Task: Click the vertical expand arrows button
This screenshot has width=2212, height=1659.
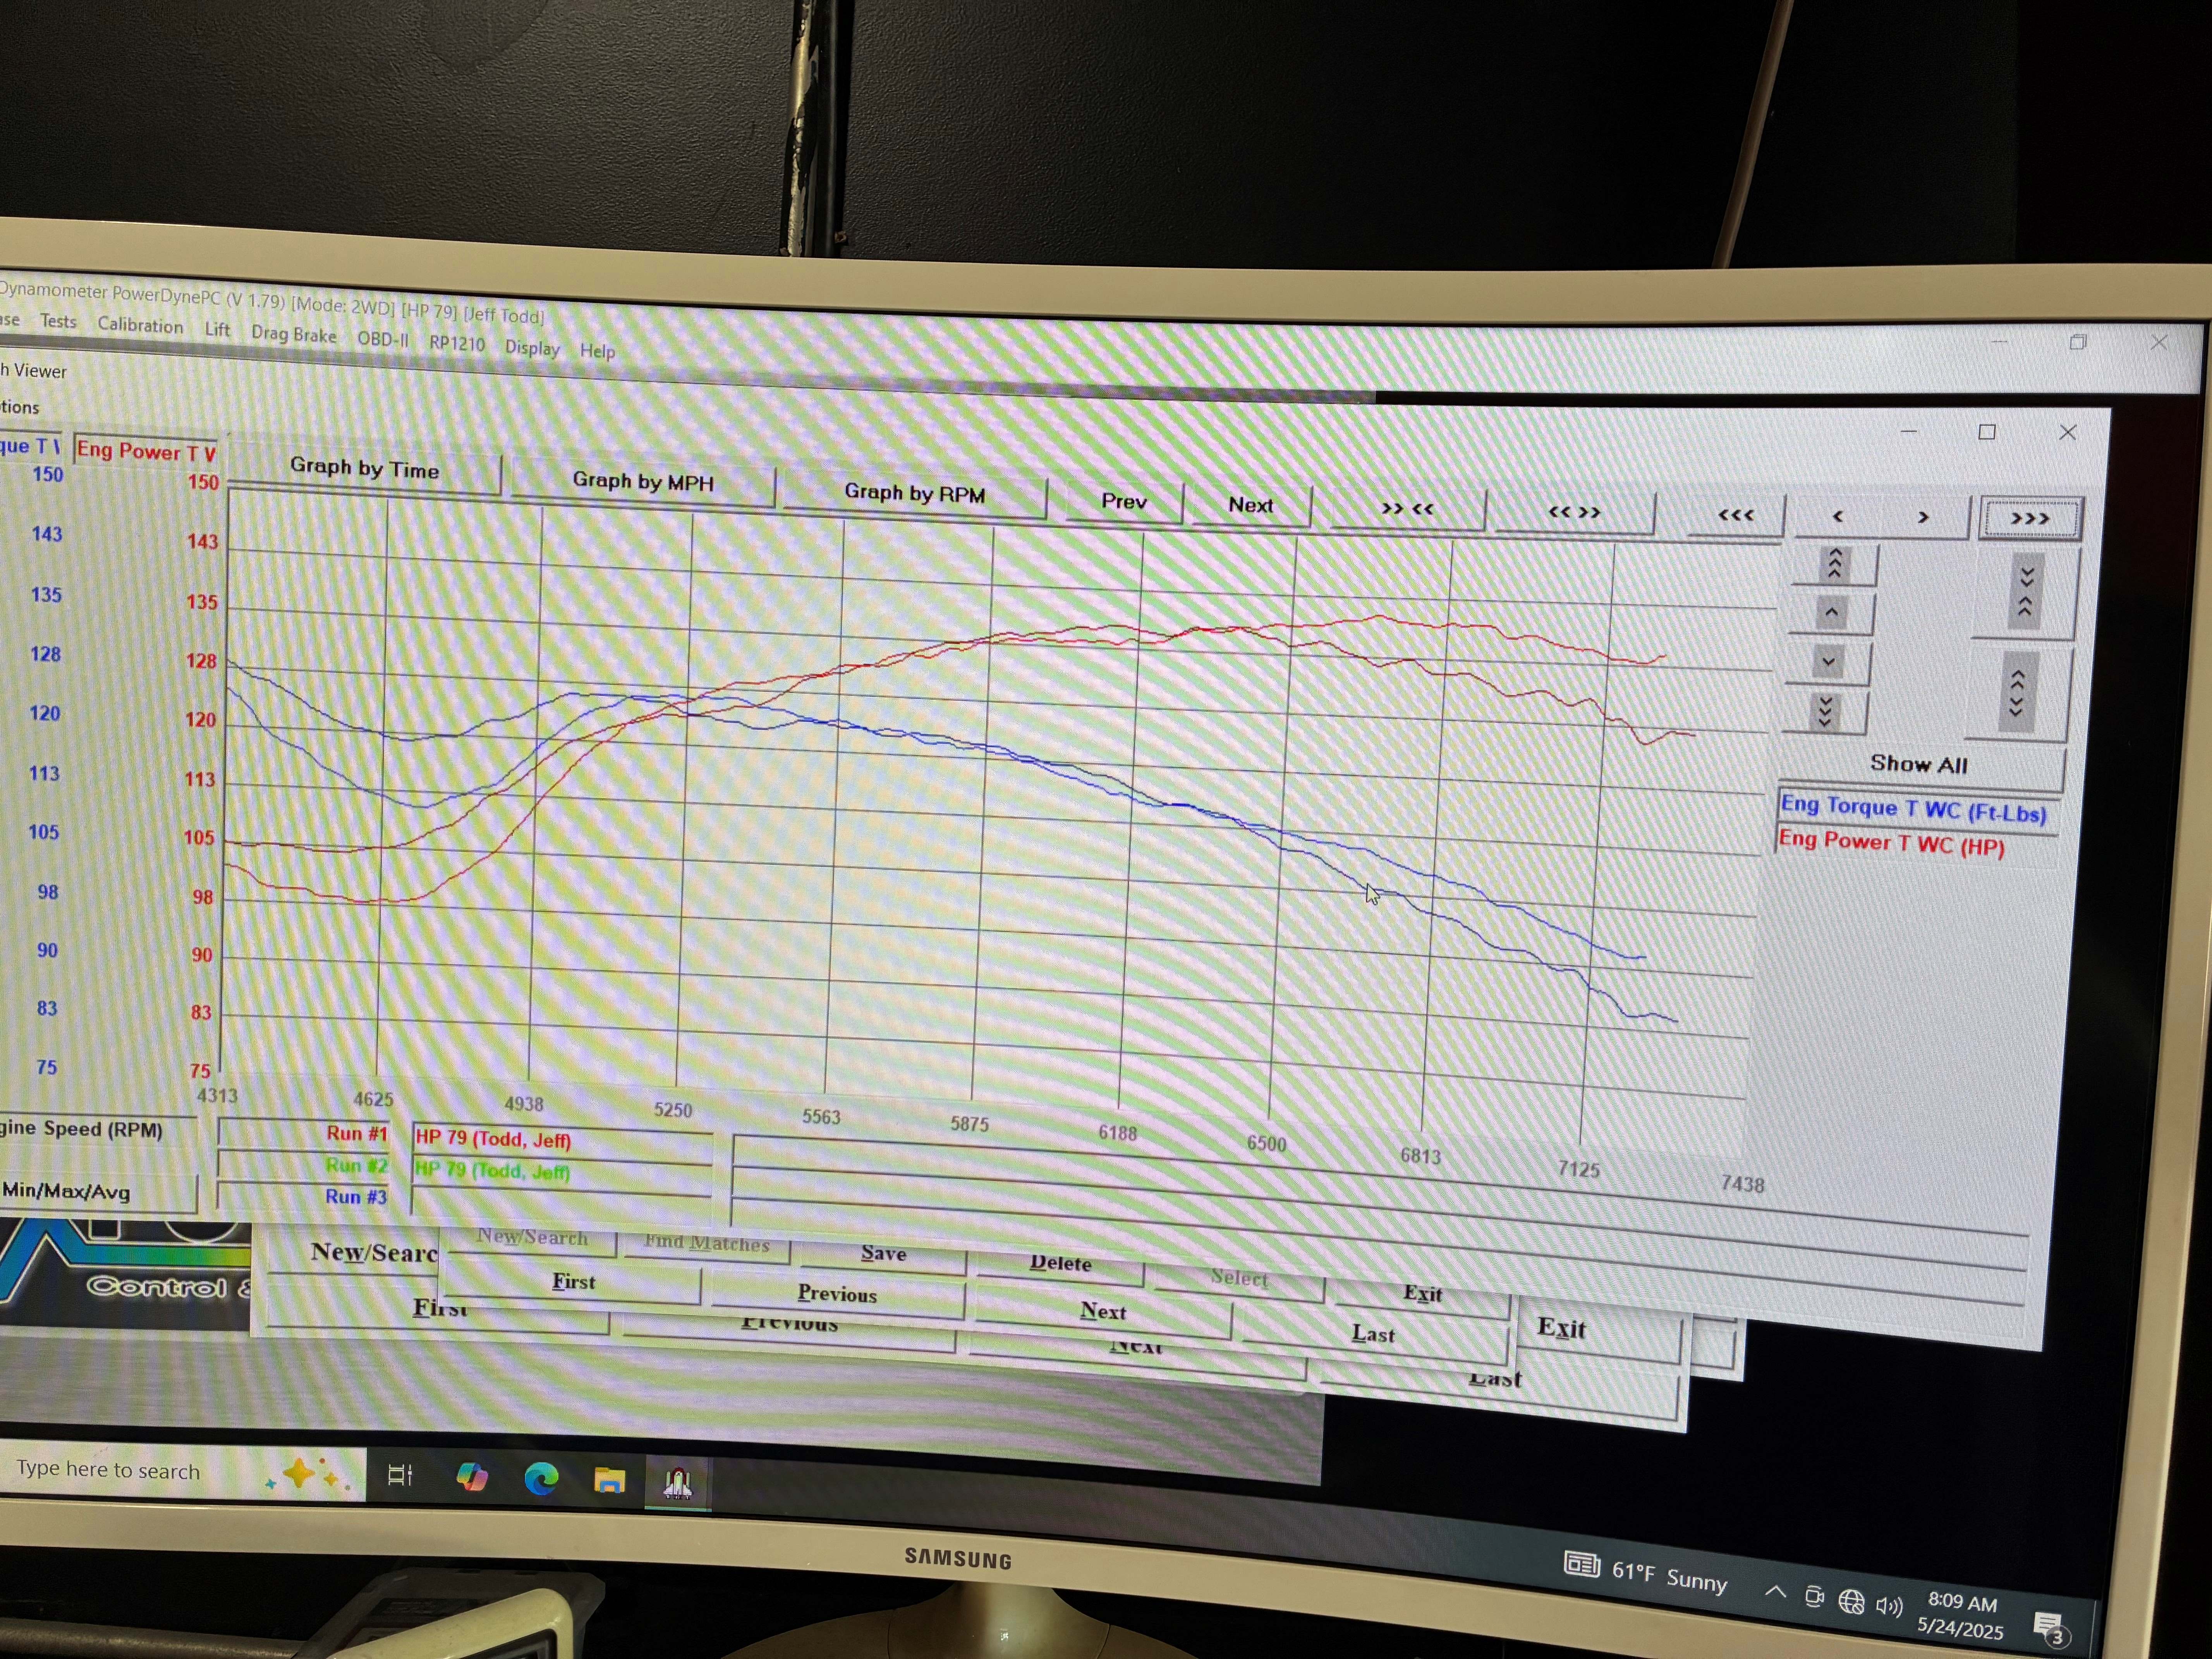Action: (x=2017, y=694)
